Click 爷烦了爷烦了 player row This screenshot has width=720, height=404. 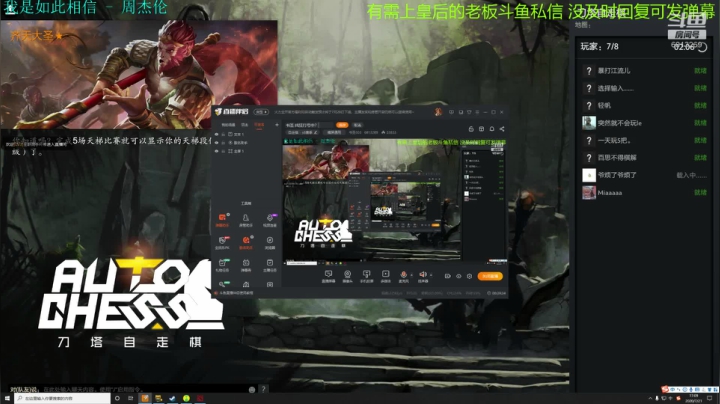[x=644, y=175]
